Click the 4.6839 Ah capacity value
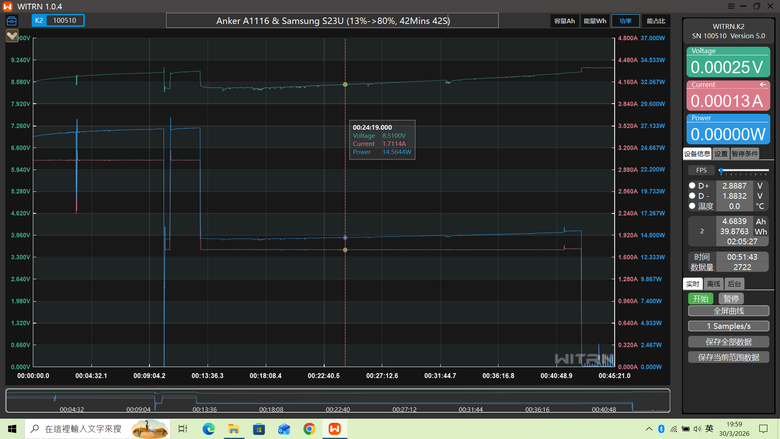Viewport: 780px width, 439px height. point(734,221)
